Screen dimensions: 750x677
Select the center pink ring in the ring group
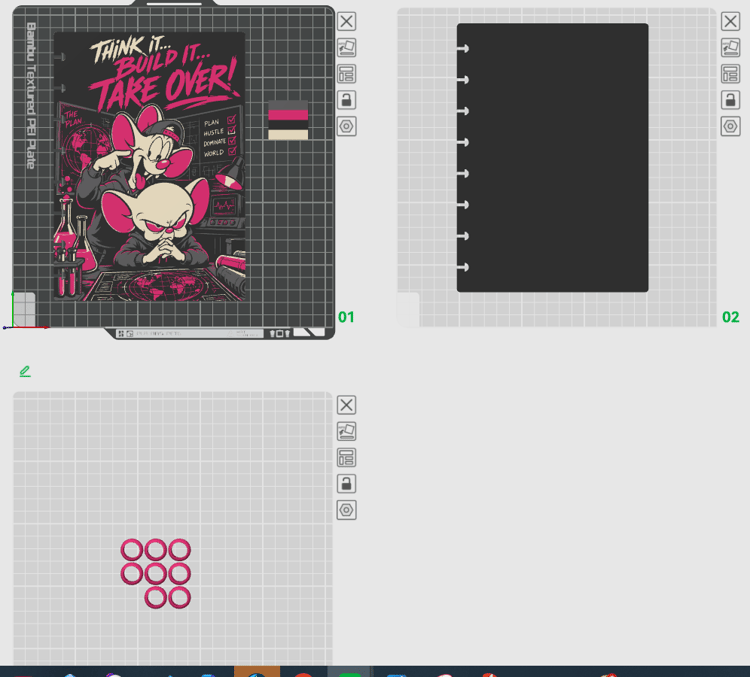156,574
